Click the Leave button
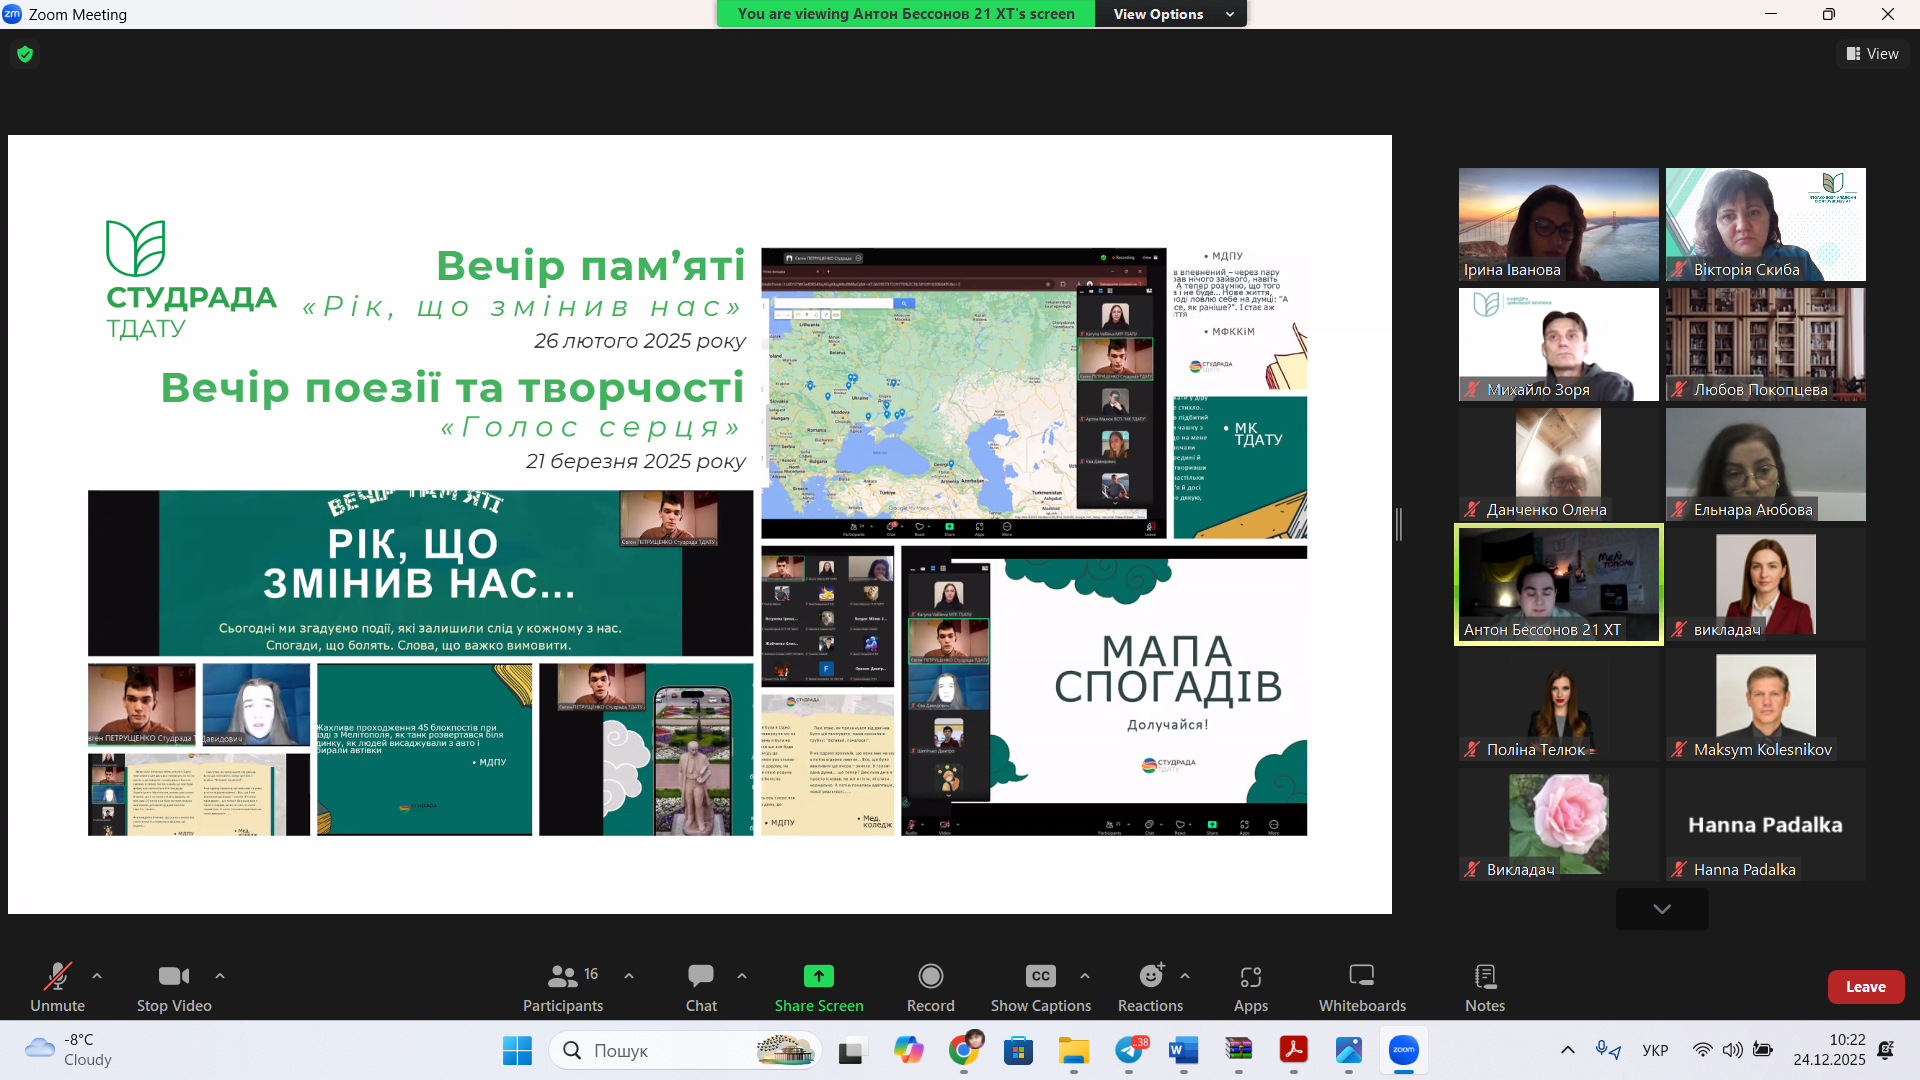 coord(1866,986)
